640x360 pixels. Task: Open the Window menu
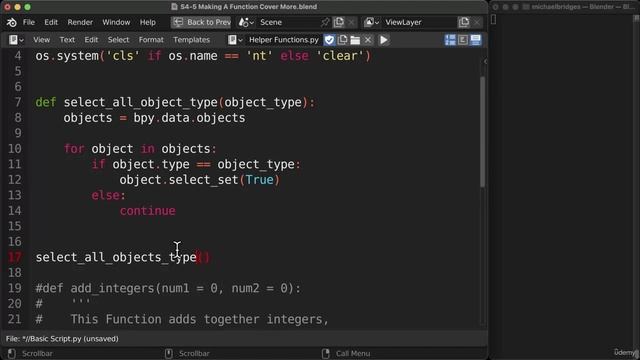pyautogui.click(x=116, y=22)
